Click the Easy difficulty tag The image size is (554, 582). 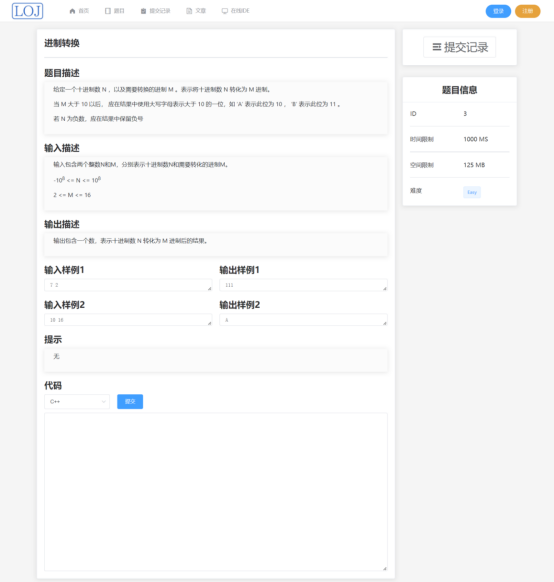coord(472,192)
